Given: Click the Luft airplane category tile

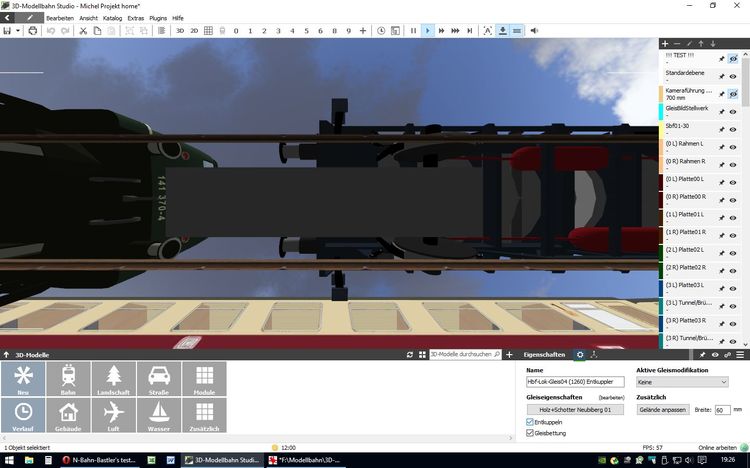Looking at the screenshot, I should pyautogui.click(x=113, y=415).
